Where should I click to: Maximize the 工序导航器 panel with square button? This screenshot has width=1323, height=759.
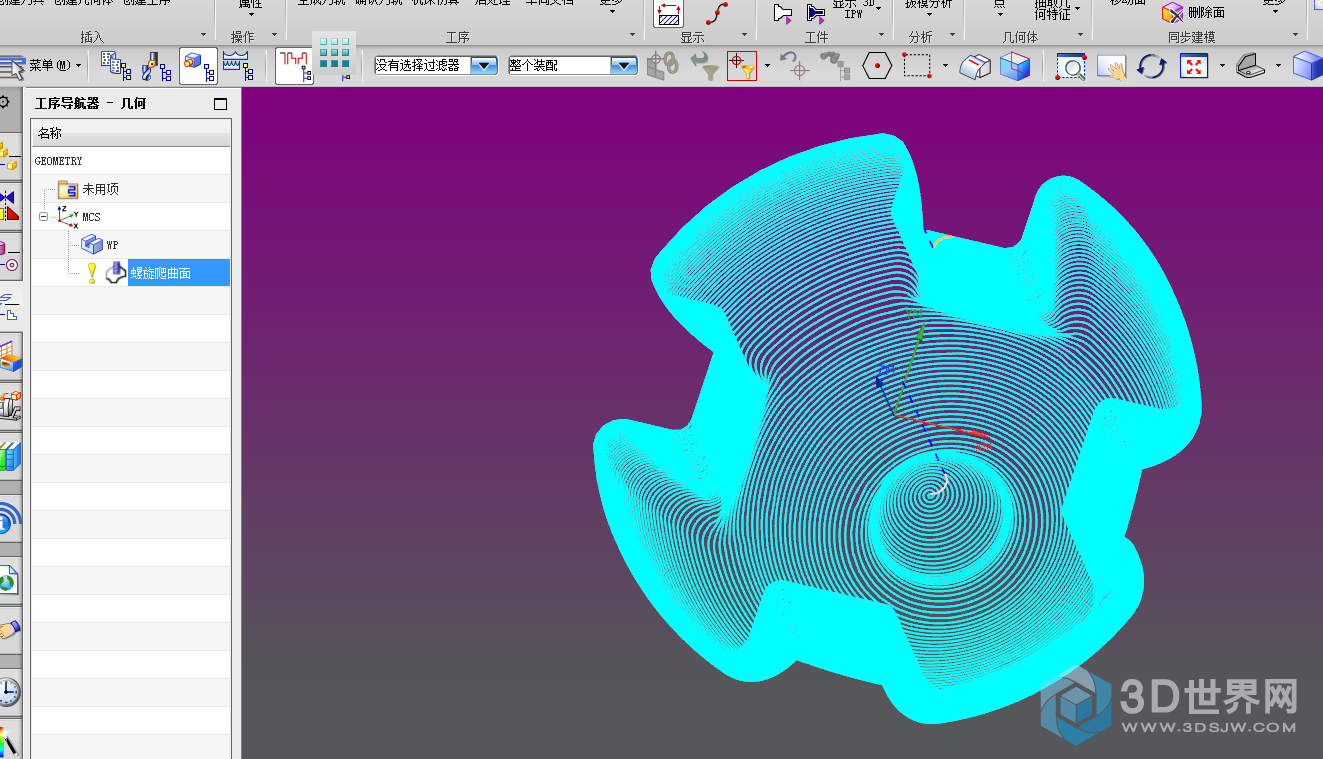221,103
